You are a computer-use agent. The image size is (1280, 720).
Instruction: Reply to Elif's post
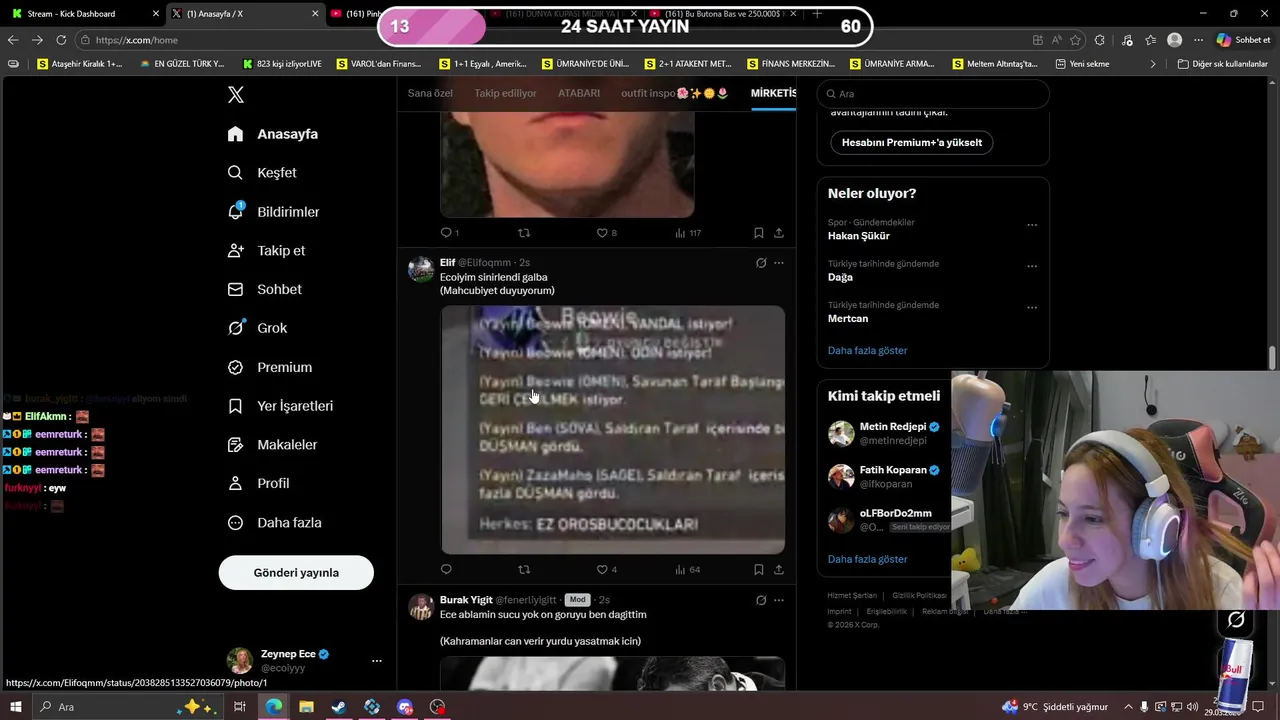click(x=446, y=570)
